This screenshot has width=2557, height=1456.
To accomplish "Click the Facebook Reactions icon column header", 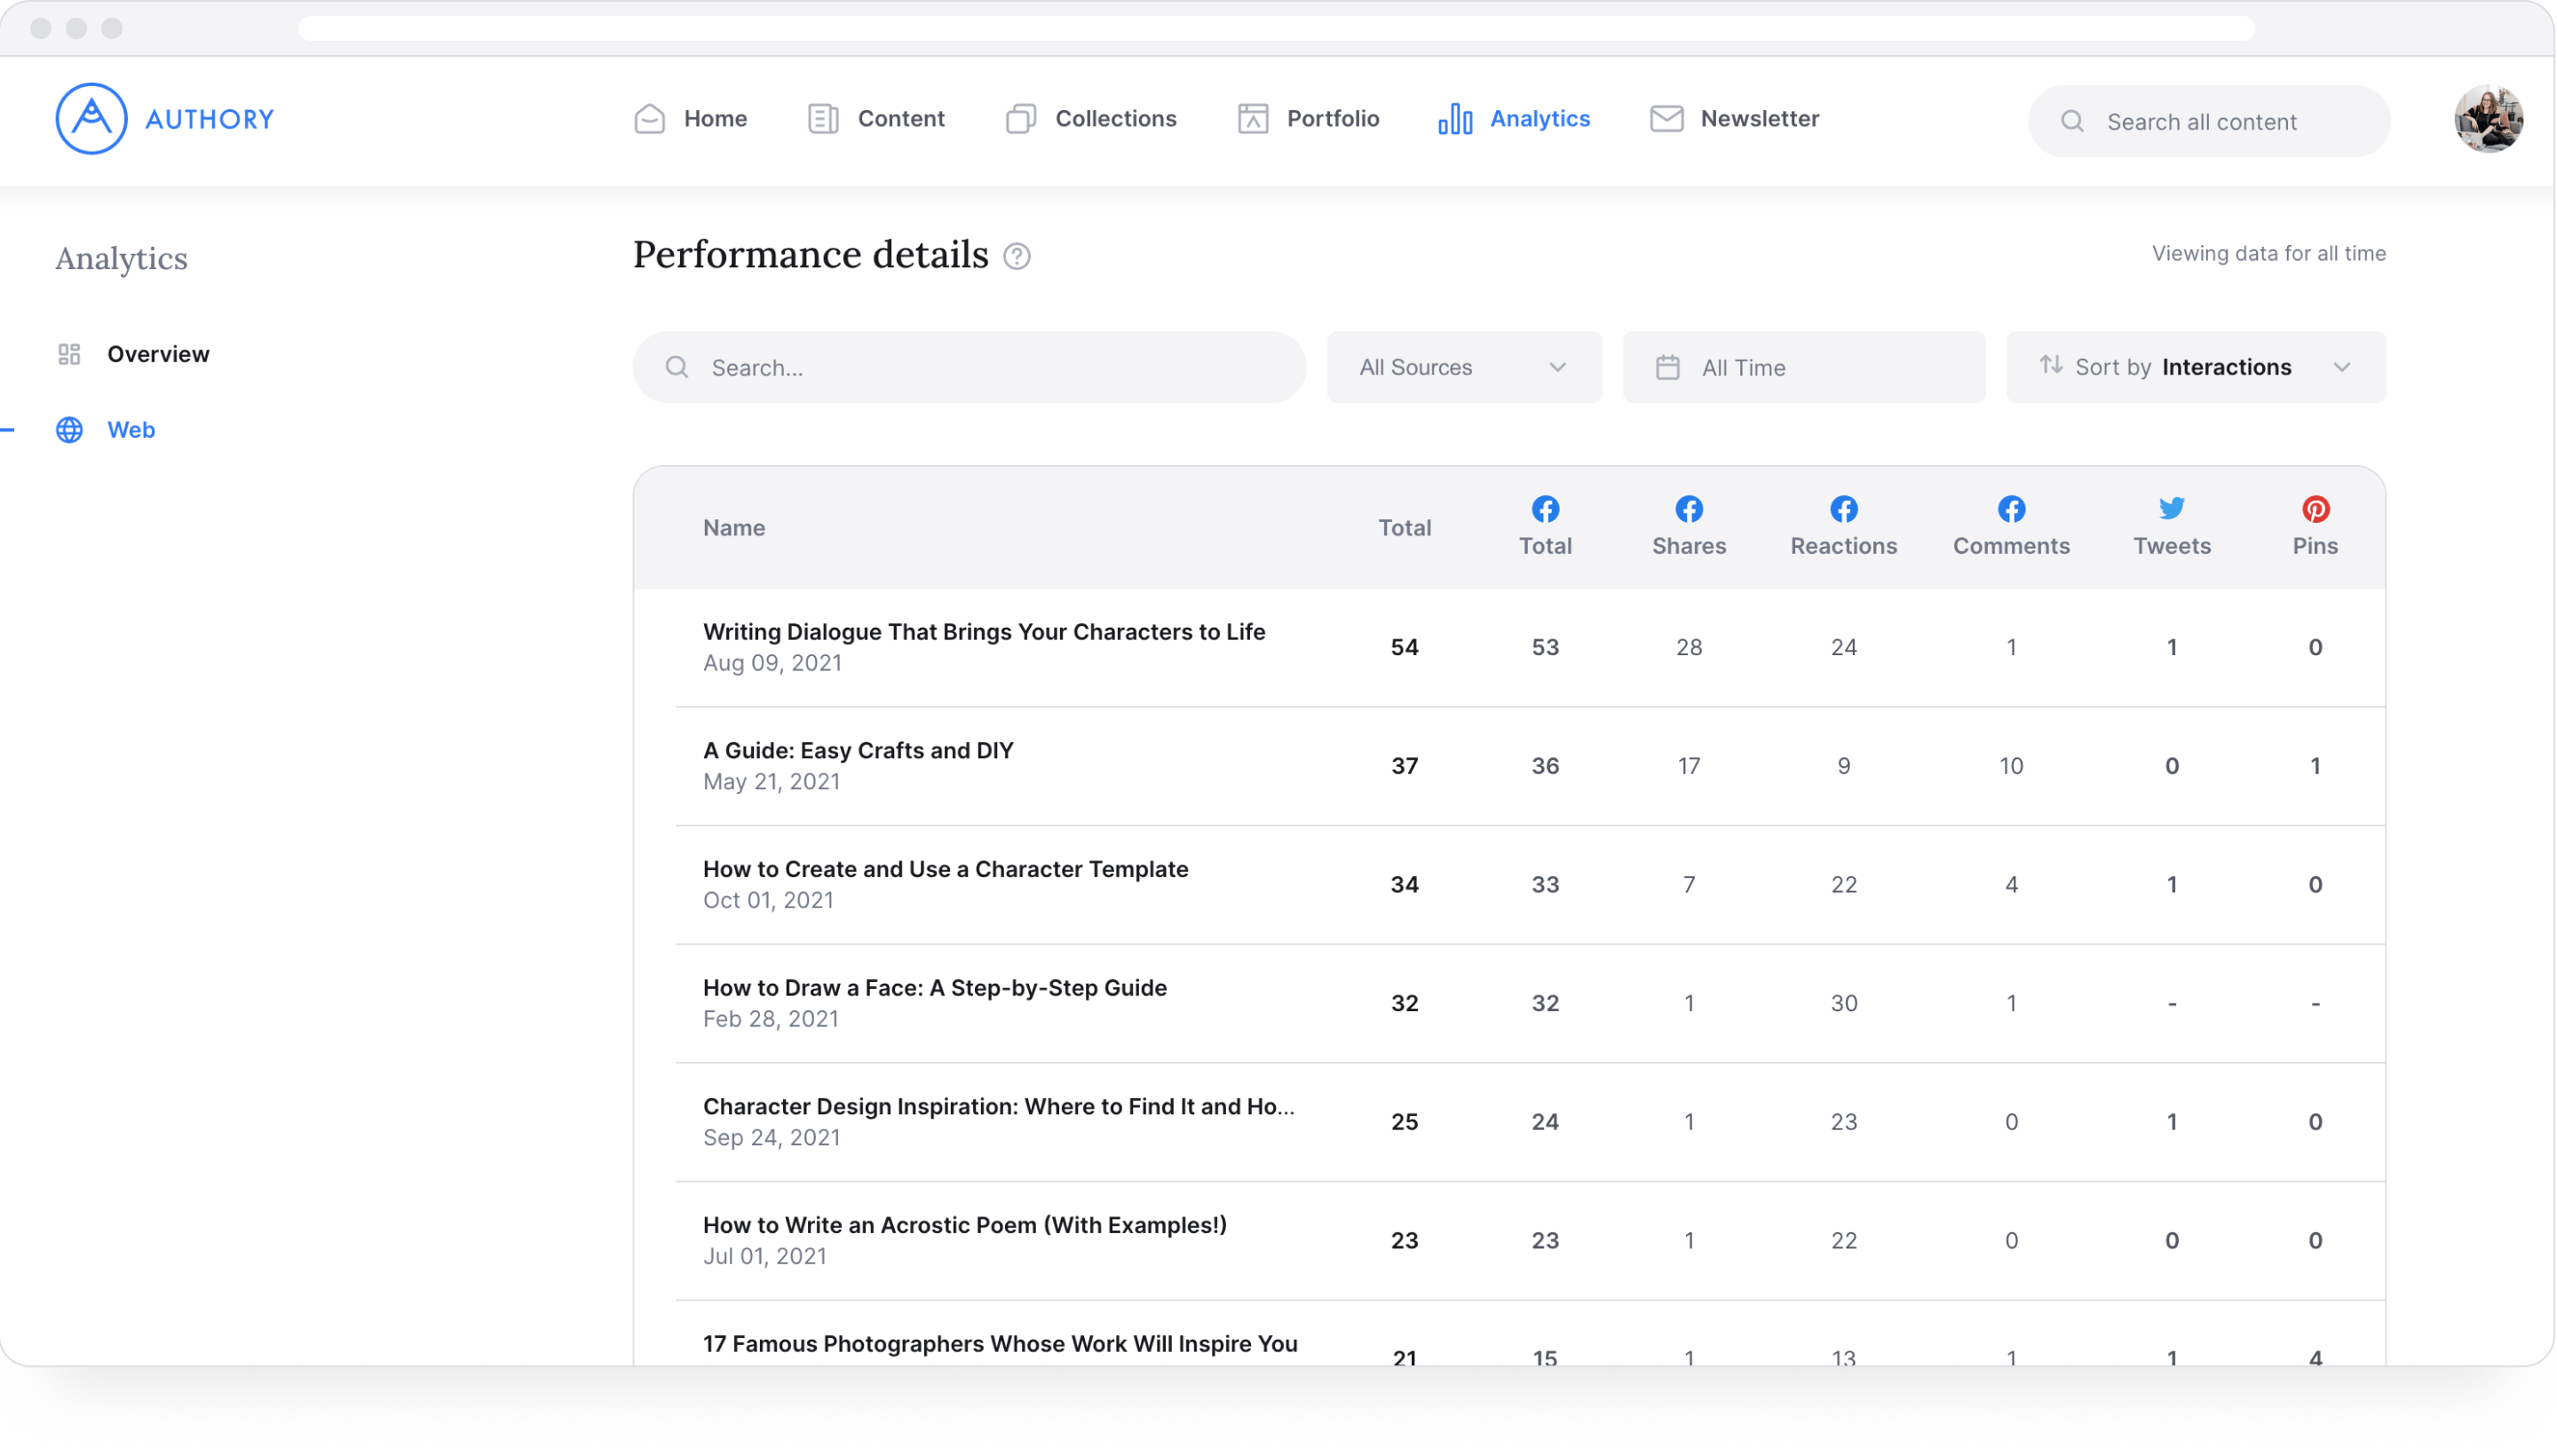I will point(1842,510).
